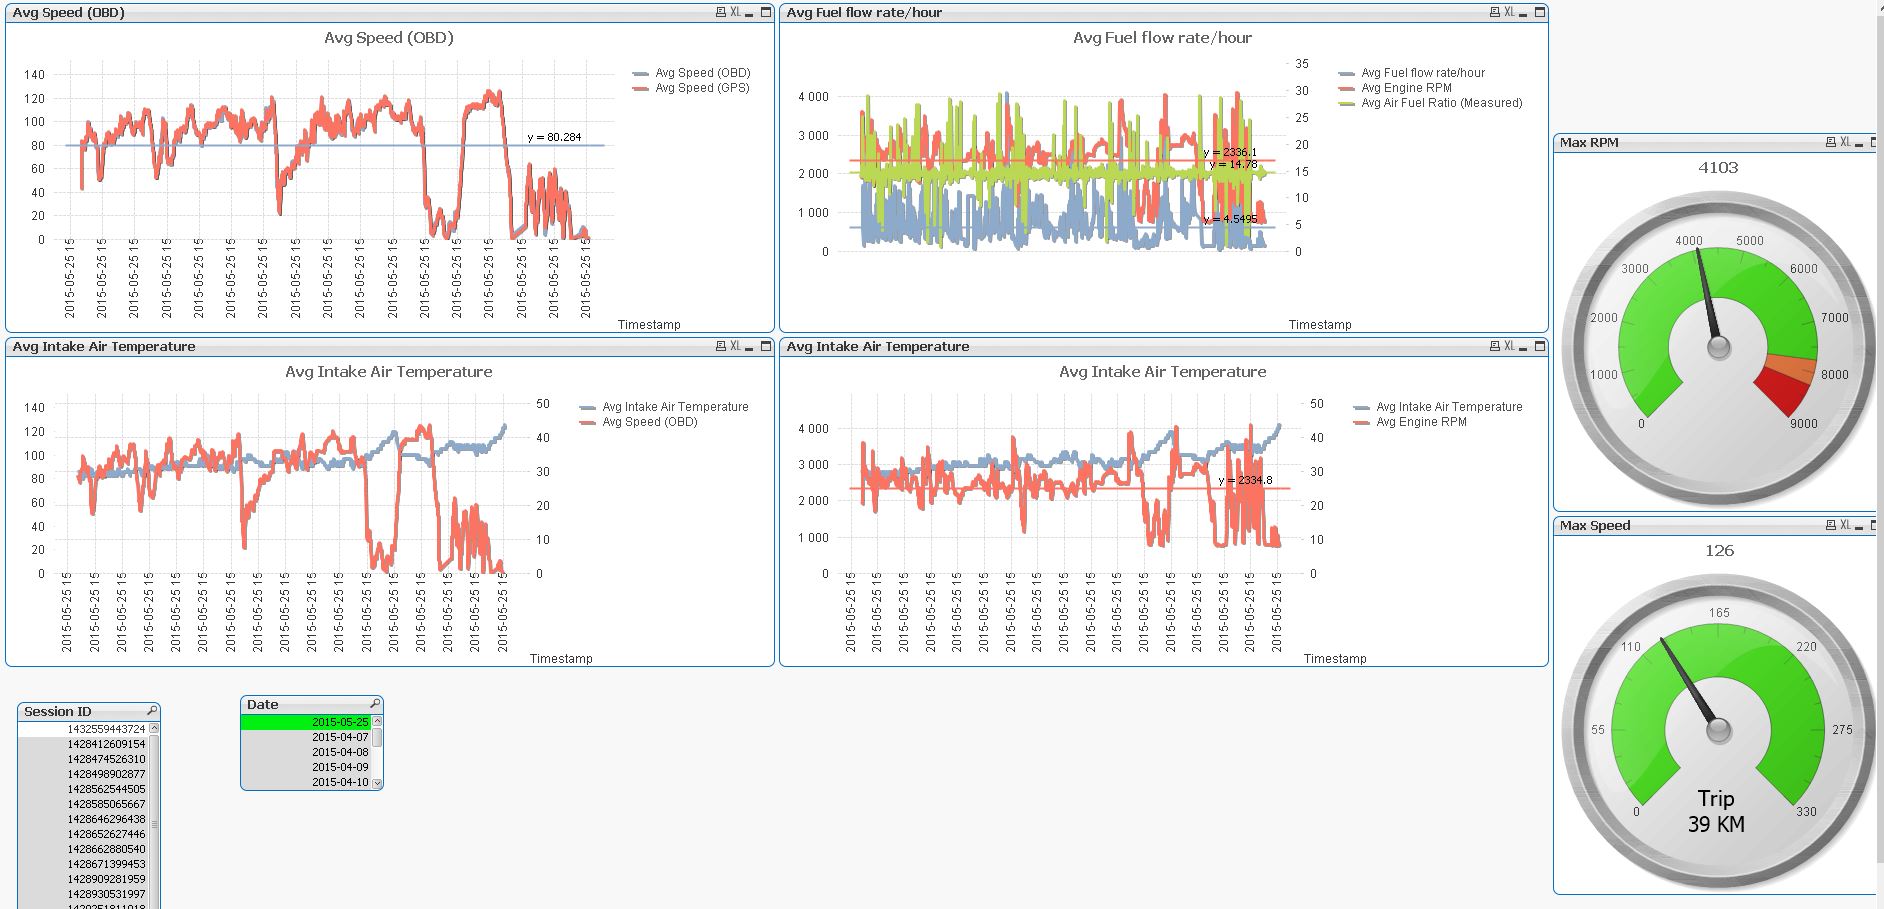Open search in the Date list box
Image resolution: width=1884 pixels, height=909 pixels.
375,704
